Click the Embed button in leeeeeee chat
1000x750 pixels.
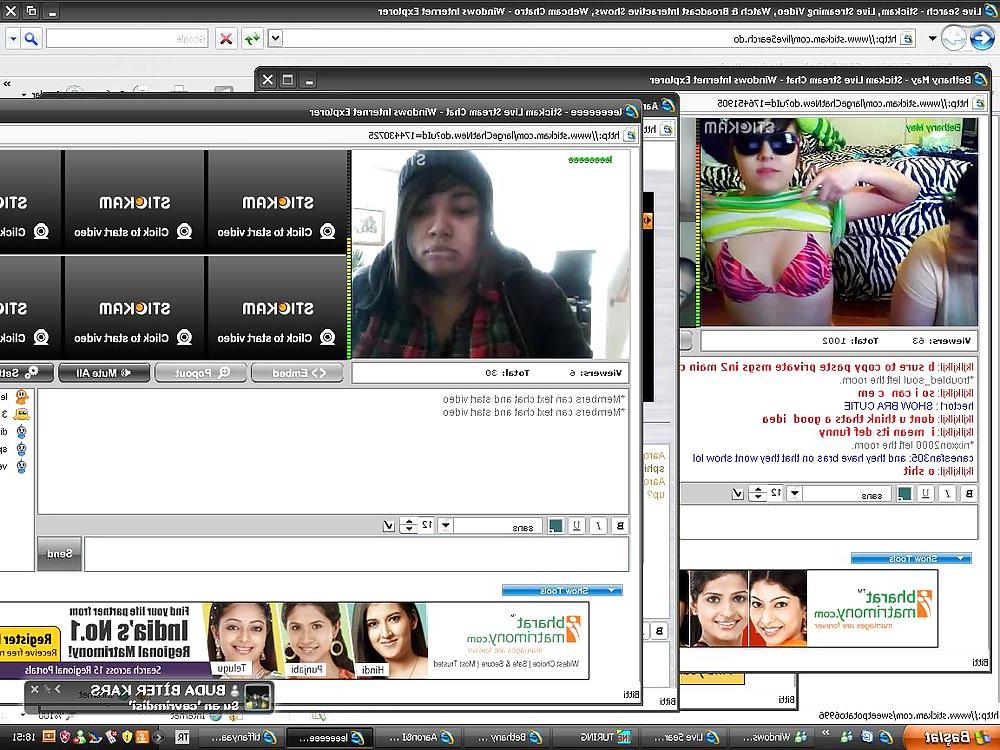click(298, 373)
